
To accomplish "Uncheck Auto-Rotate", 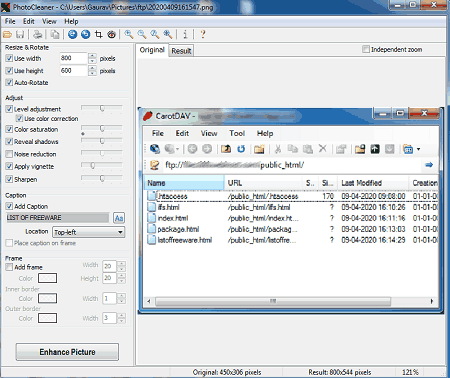I will [9, 82].
